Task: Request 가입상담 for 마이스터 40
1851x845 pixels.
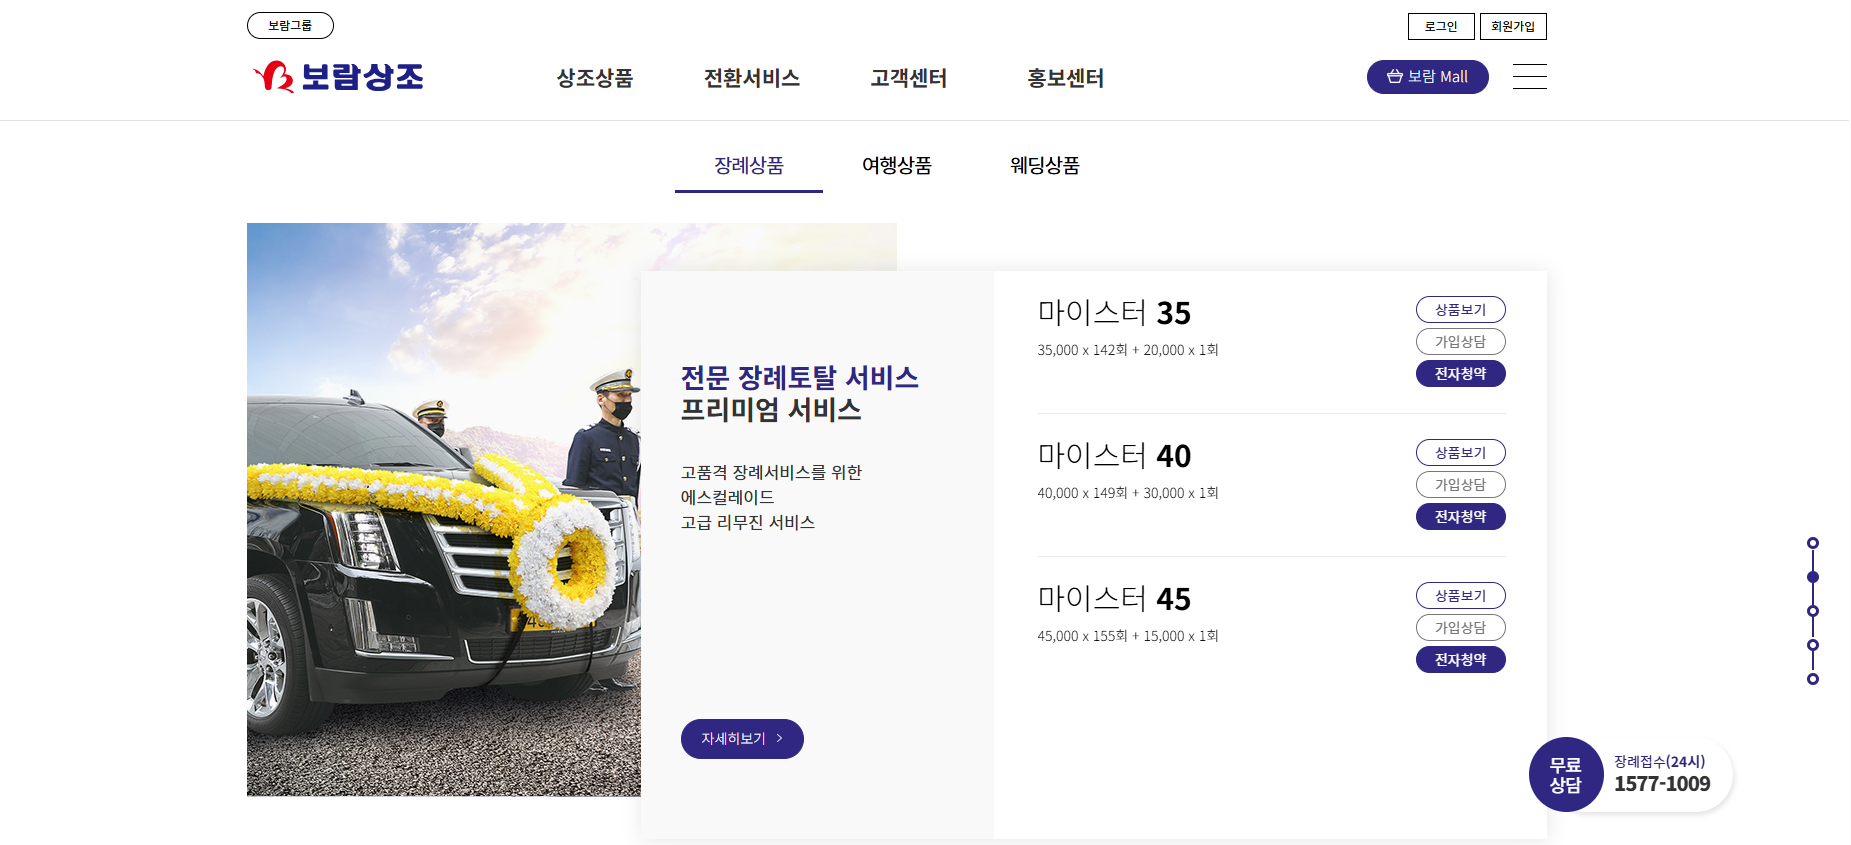Action: (x=1461, y=485)
